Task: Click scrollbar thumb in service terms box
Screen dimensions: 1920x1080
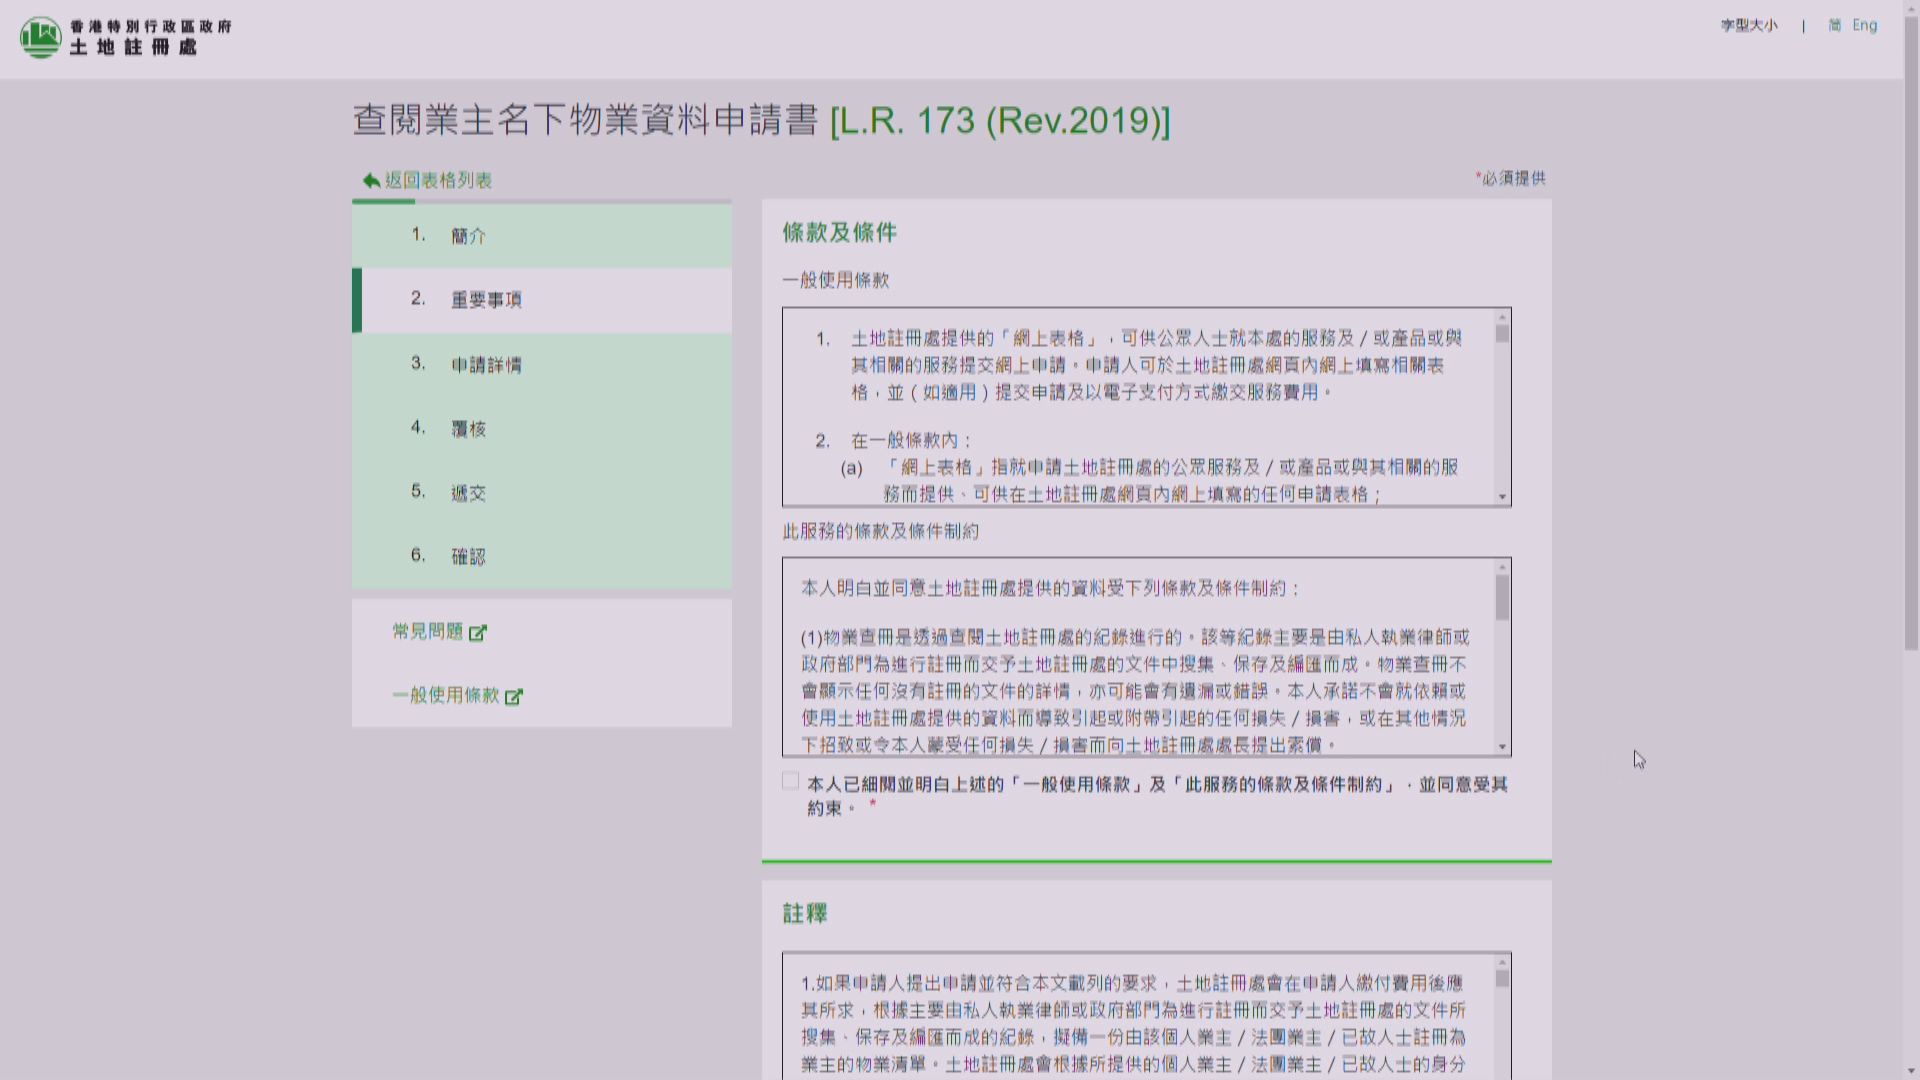Action: pyautogui.click(x=1502, y=597)
